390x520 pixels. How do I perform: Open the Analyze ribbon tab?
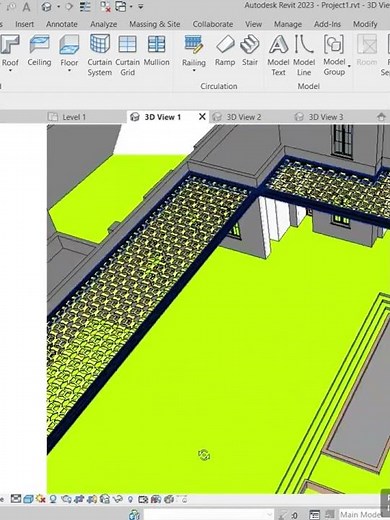point(103,24)
